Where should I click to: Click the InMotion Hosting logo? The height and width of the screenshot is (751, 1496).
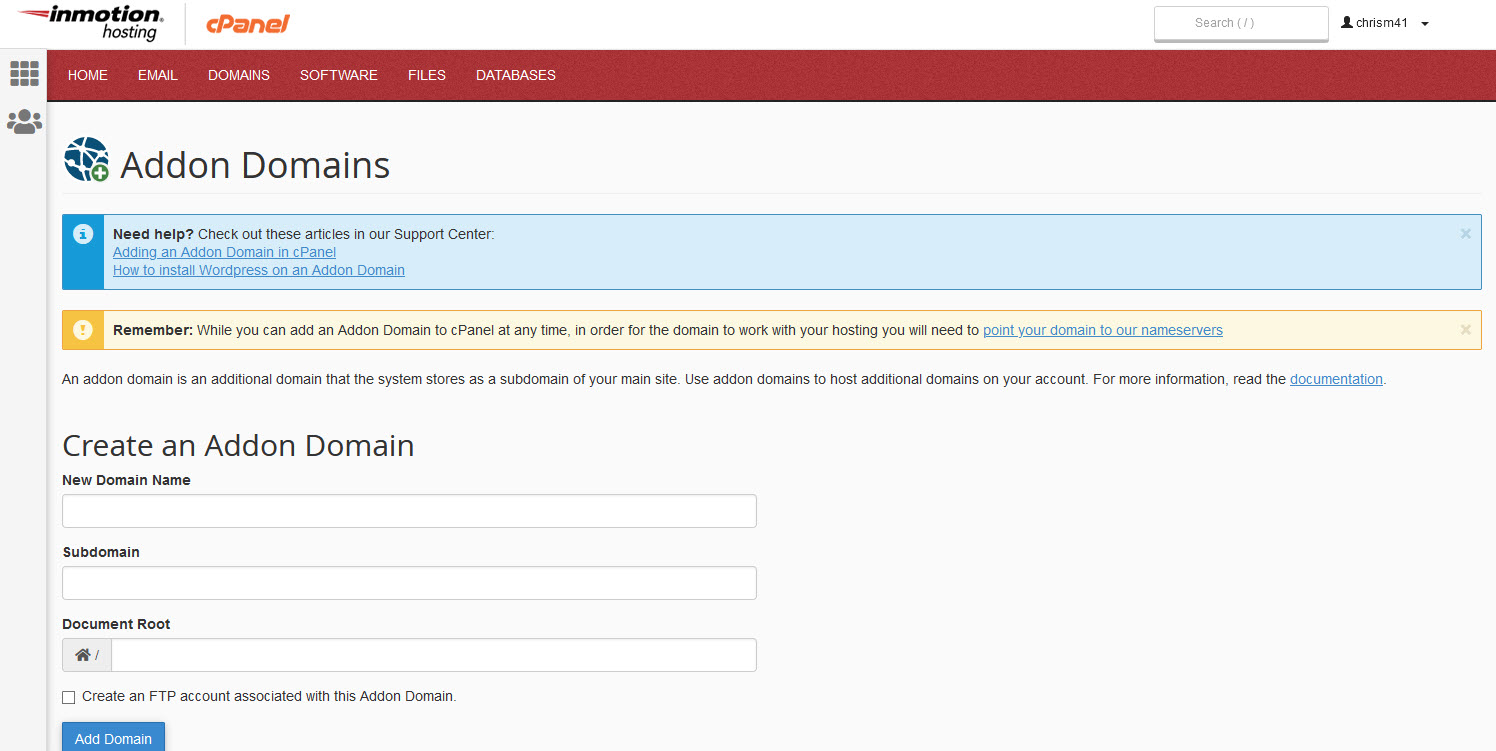coord(91,23)
